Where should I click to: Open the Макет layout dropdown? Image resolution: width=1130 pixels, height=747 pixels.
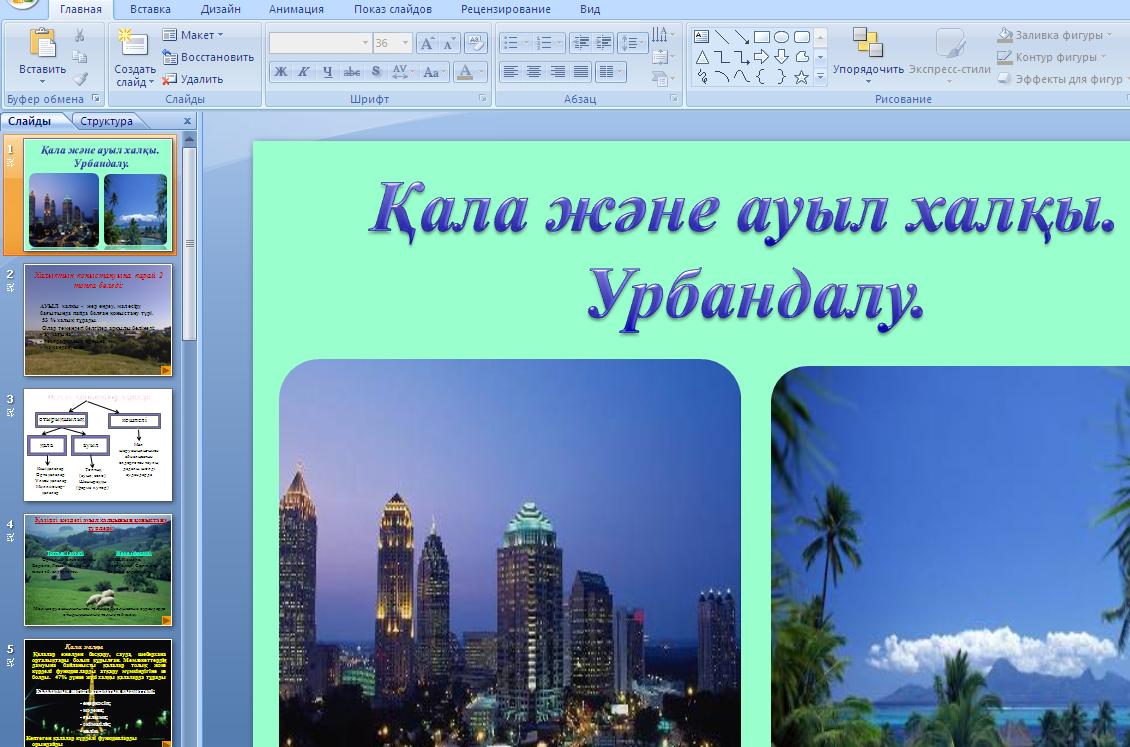[193, 35]
